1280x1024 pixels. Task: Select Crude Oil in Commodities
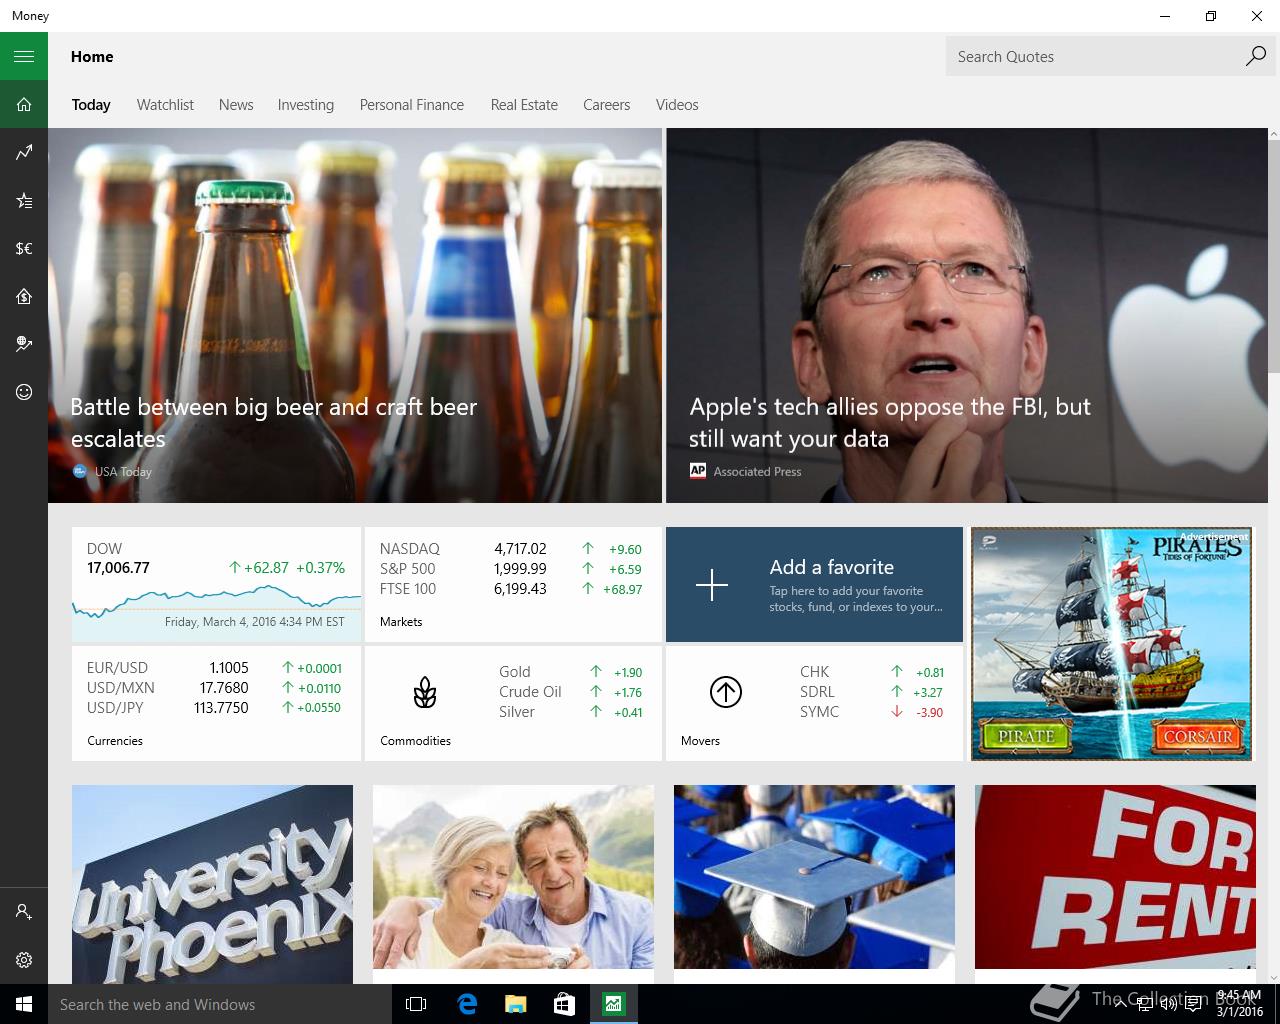click(x=571, y=692)
